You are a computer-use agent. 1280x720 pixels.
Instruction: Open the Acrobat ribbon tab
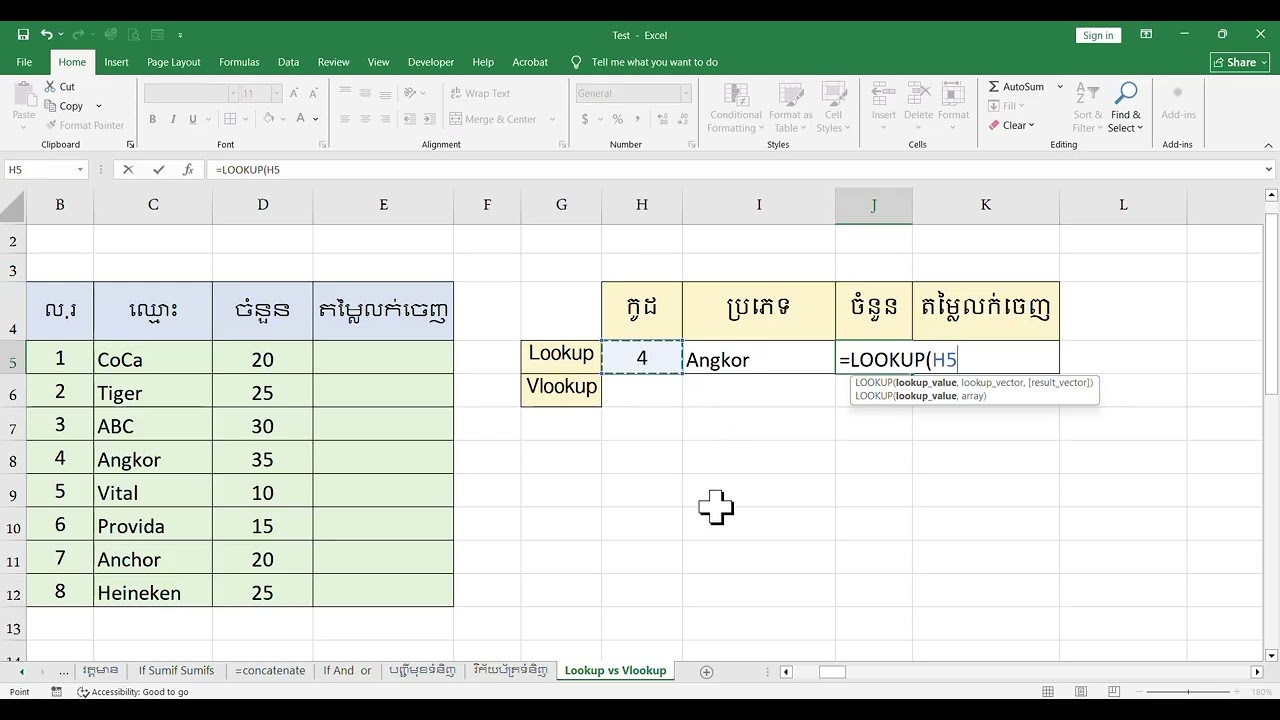tap(530, 62)
